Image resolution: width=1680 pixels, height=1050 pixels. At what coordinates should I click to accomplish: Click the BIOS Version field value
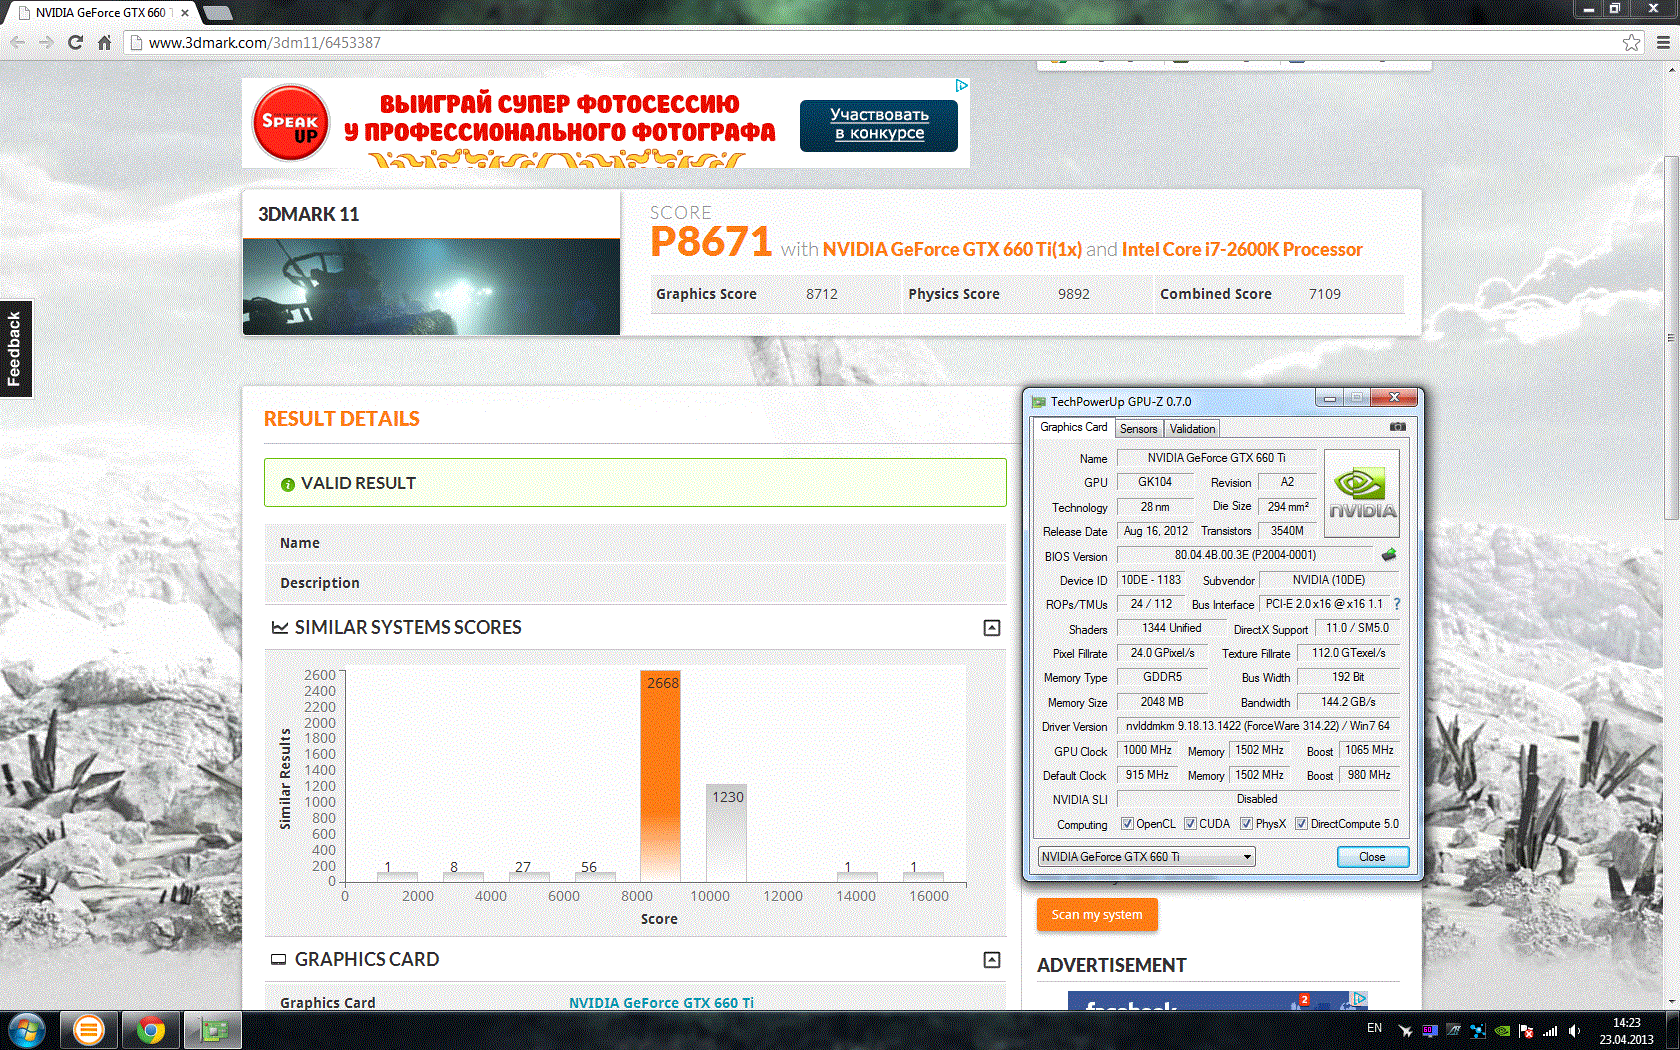click(1245, 555)
